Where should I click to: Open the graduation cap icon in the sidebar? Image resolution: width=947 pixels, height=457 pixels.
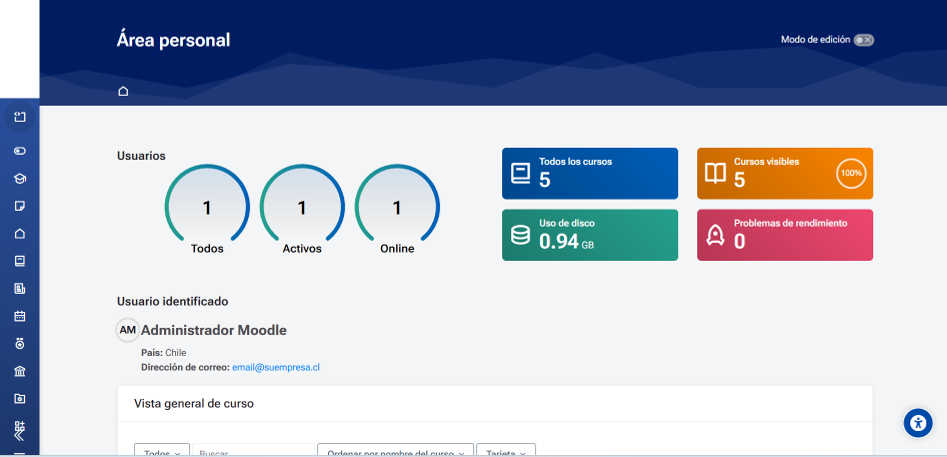(x=20, y=179)
